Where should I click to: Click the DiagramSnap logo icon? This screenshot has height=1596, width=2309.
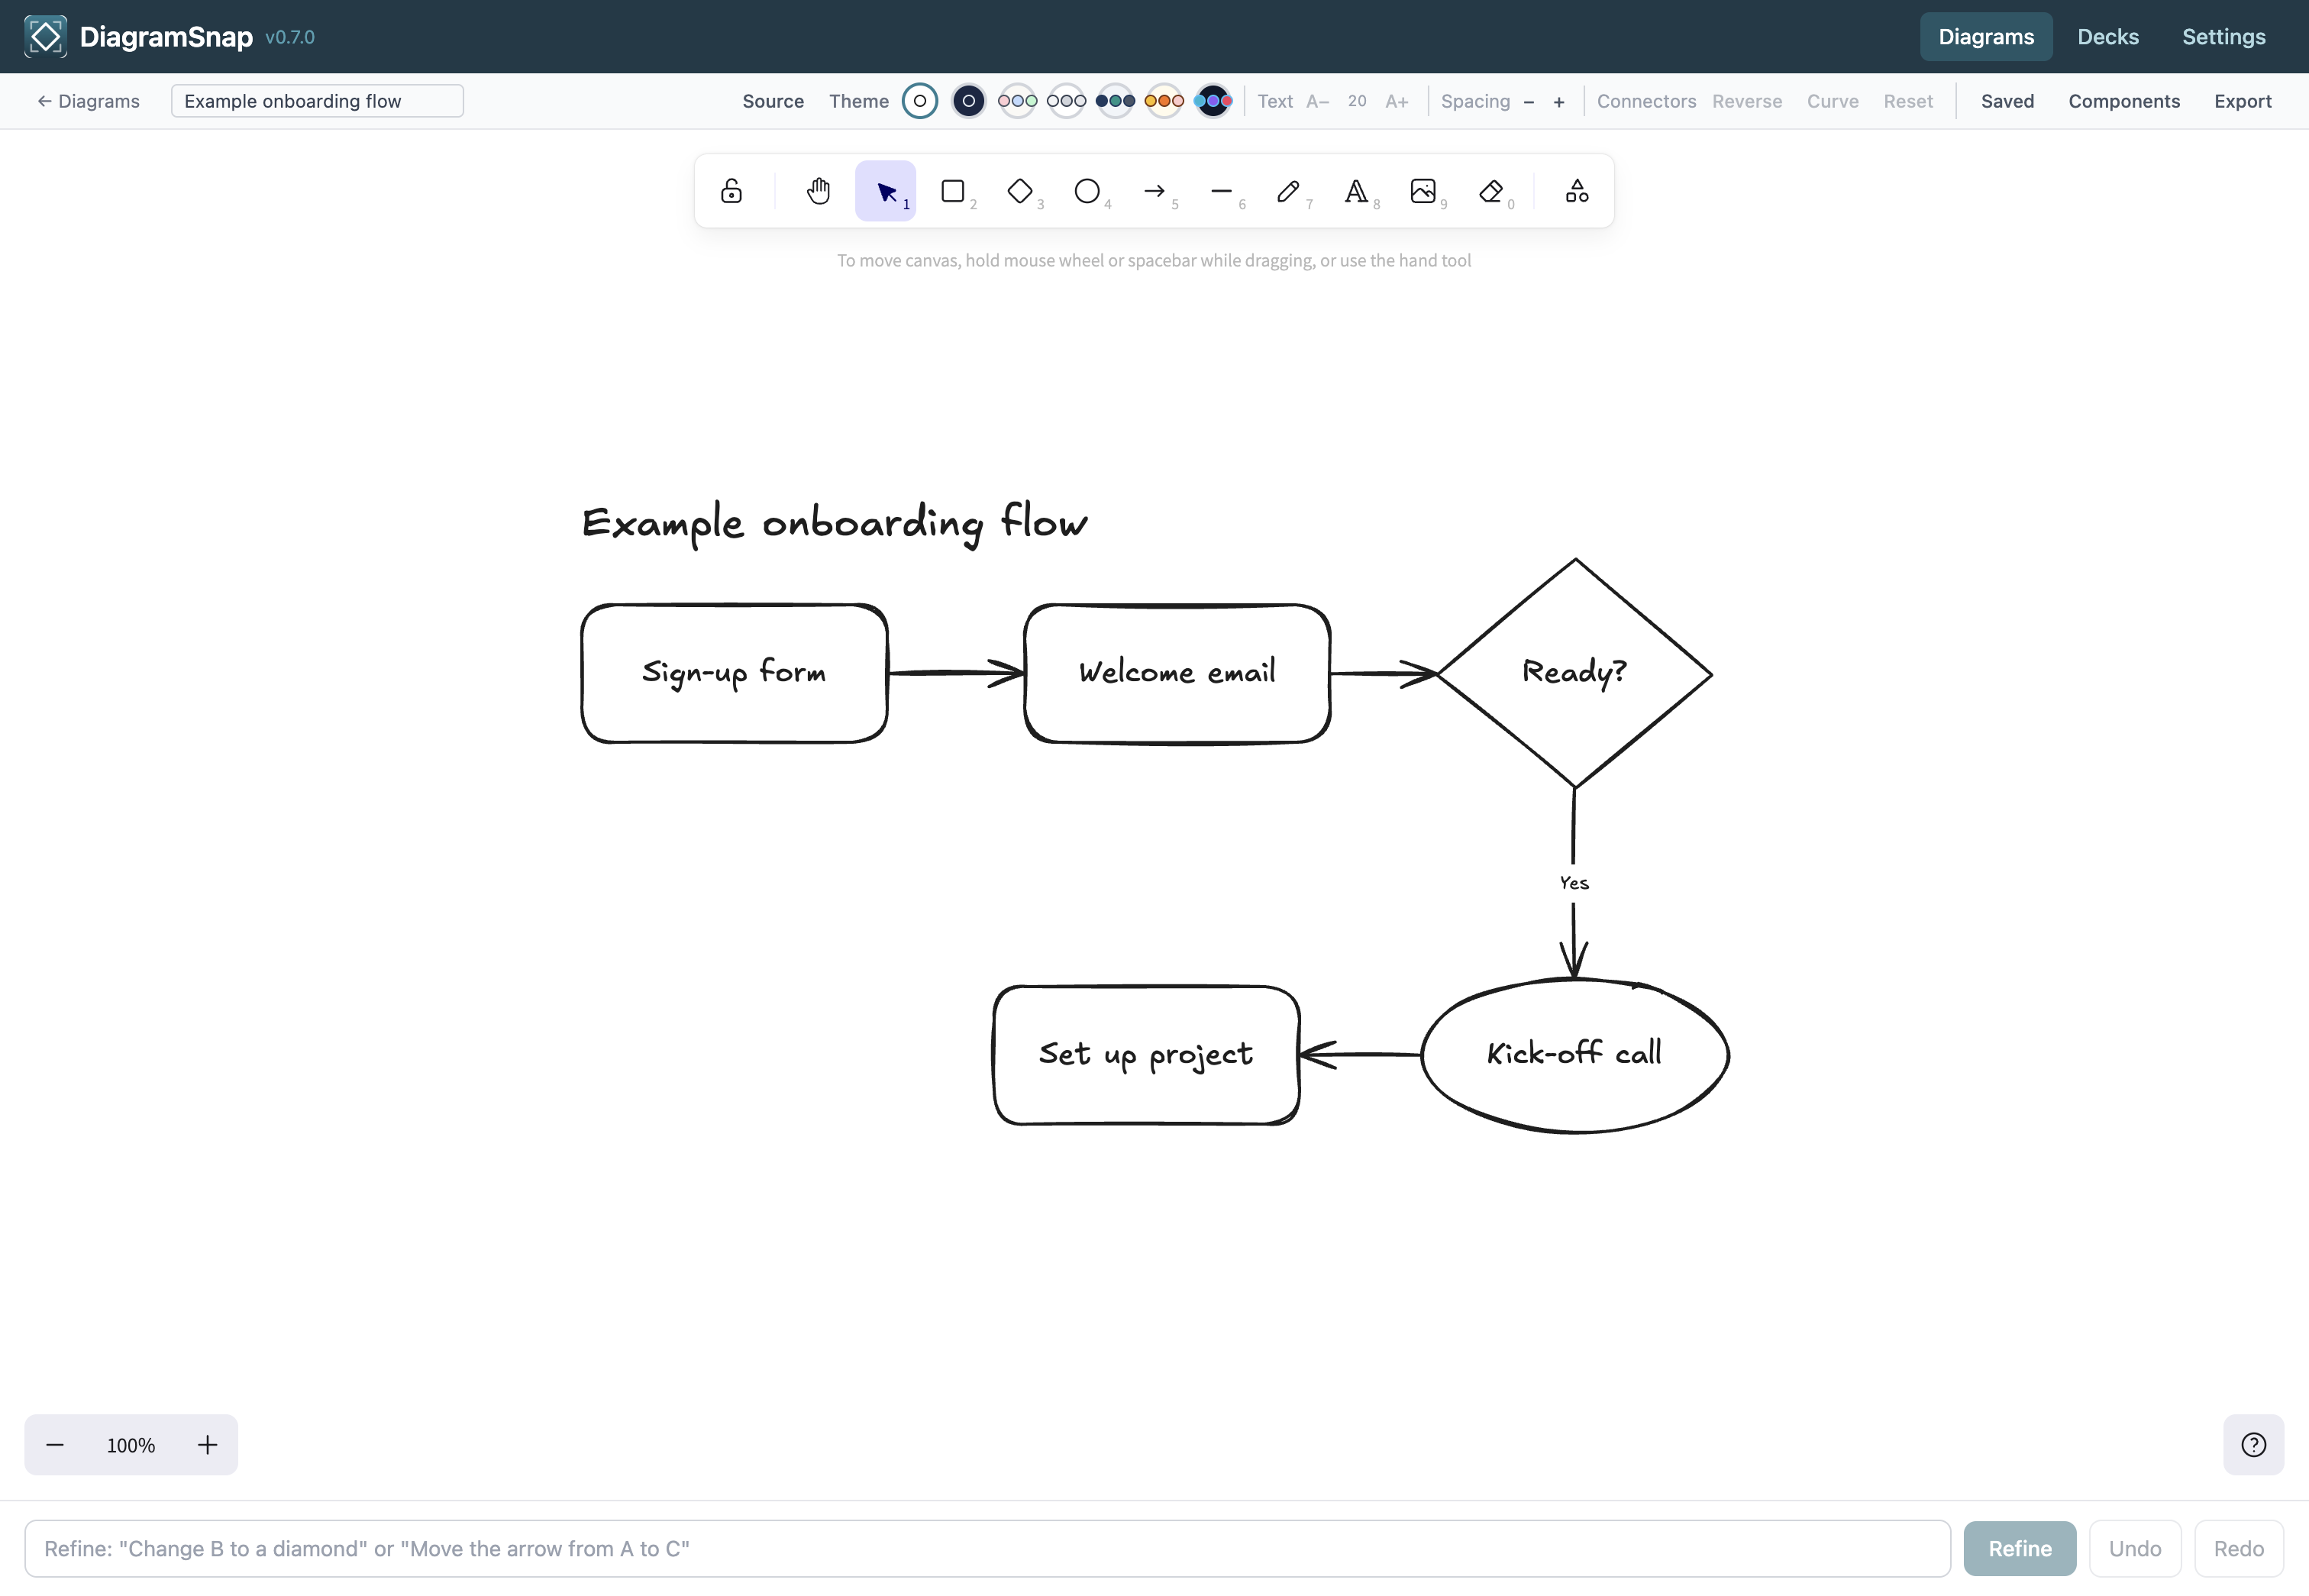tap(45, 37)
